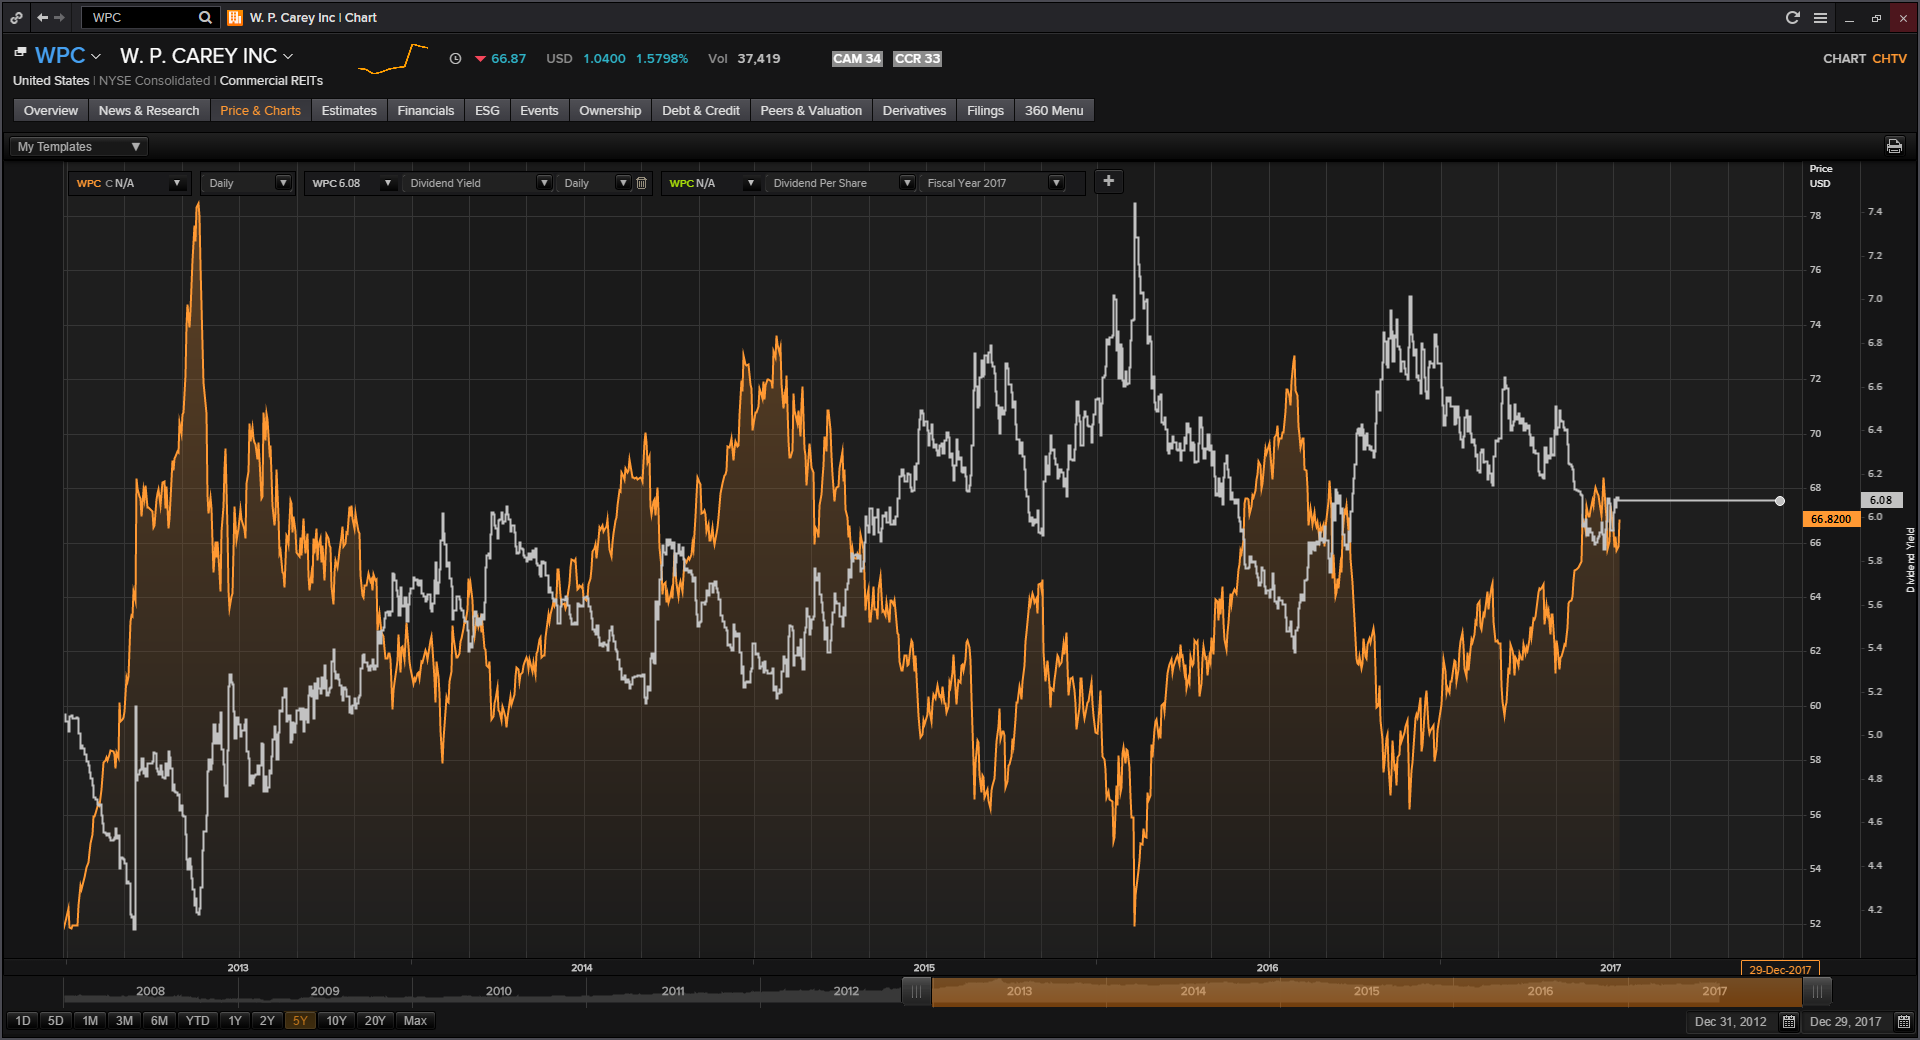The image size is (1920, 1040).
Task: Open the Peers & Valuation tab
Action: pos(811,110)
